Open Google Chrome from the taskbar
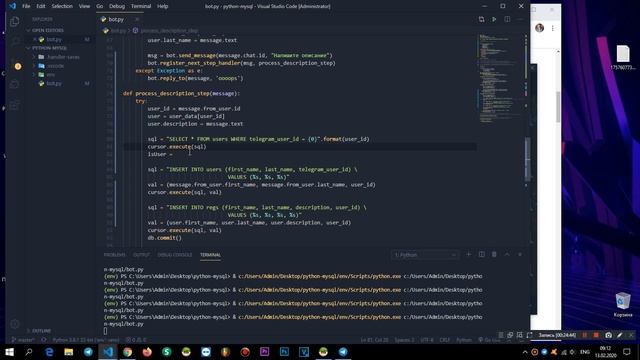The height and width of the screenshot is (360, 640). 127,351
